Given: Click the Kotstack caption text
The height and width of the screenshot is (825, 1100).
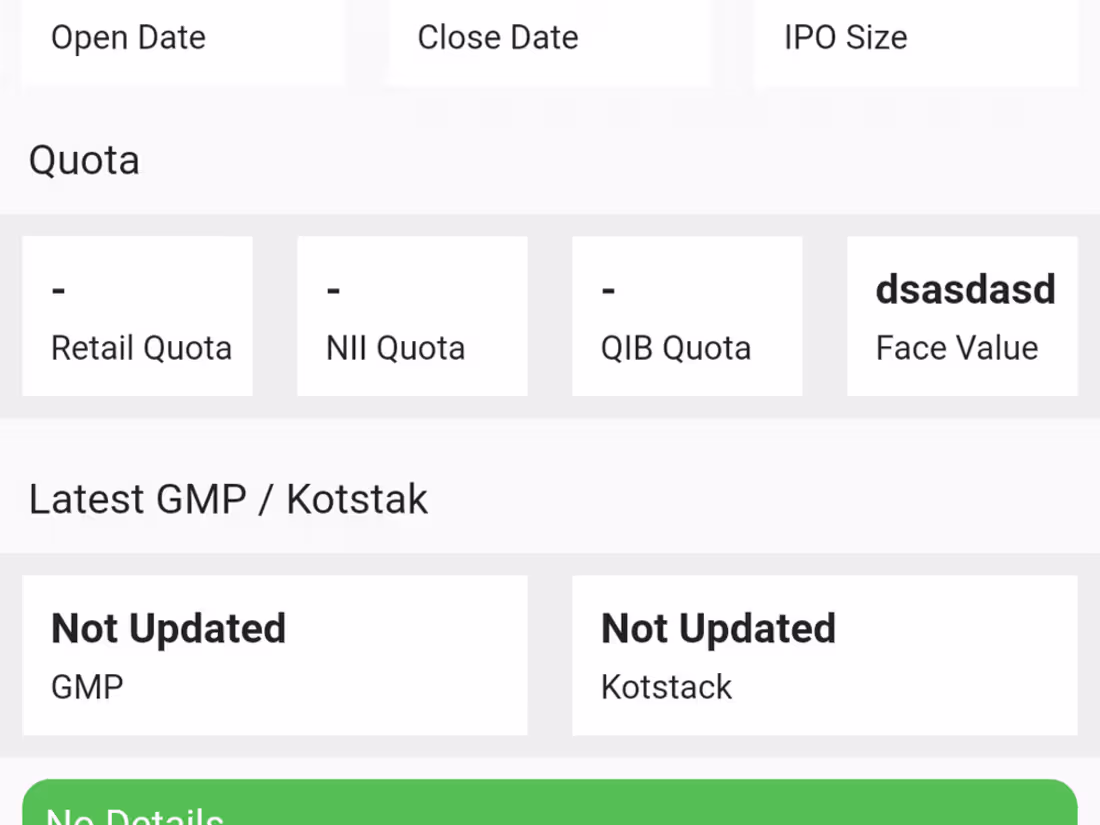Looking at the screenshot, I should pyautogui.click(x=665, y=686).
